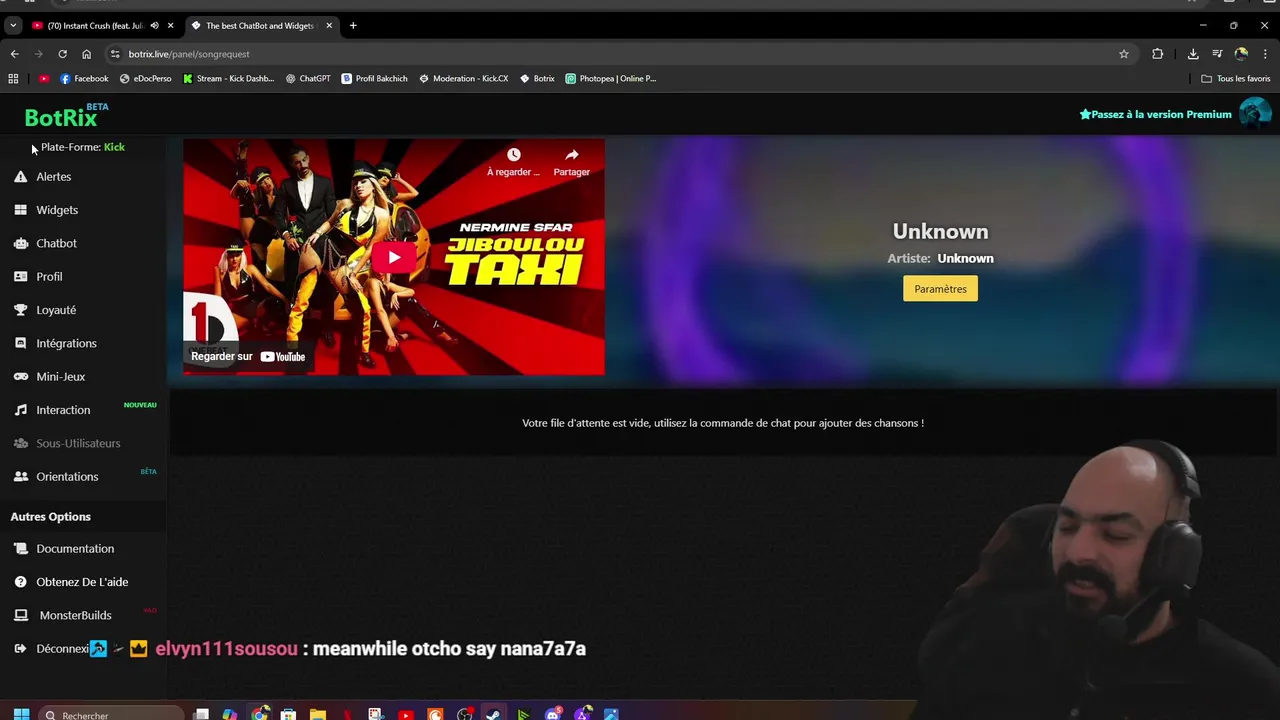The width and height of the screenshot is (1280, 720).
Task: Open Chrome from the taskbar
Action: point(260,714)
